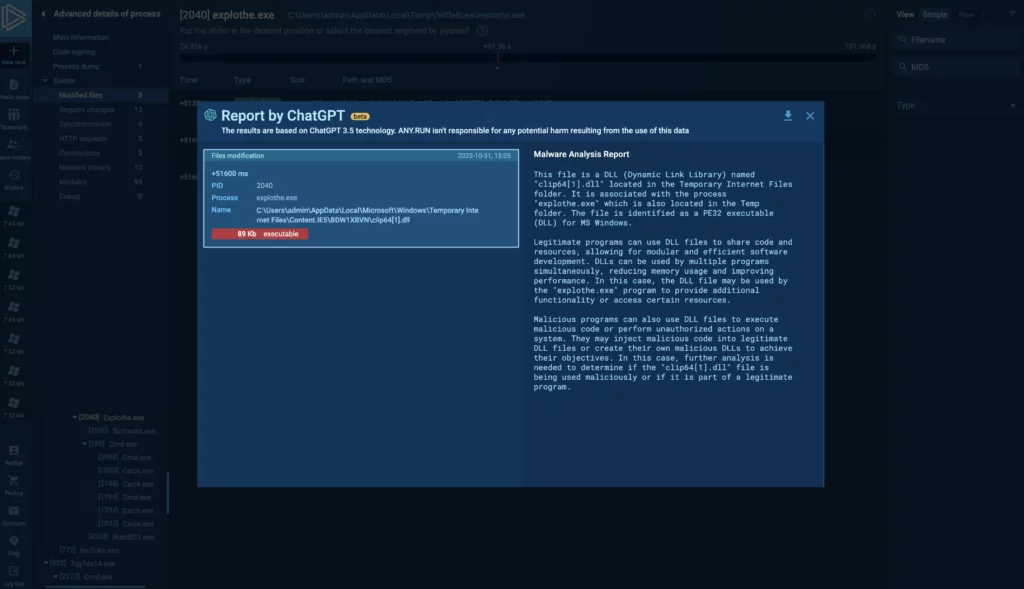Select [2148] Cacls.exe process
The width and height of the screenshot is (1024, 589).
pos(125,484)
